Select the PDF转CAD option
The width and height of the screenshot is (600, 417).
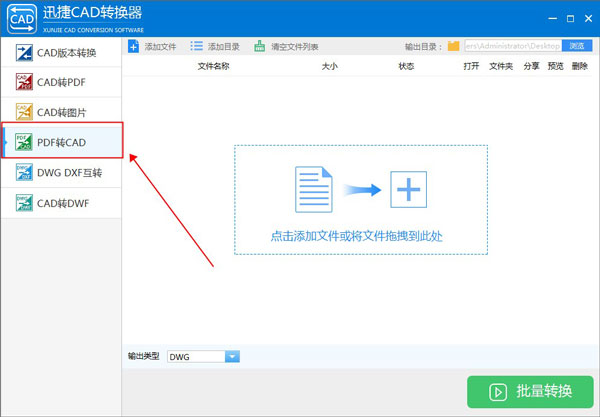pos(63,140)
